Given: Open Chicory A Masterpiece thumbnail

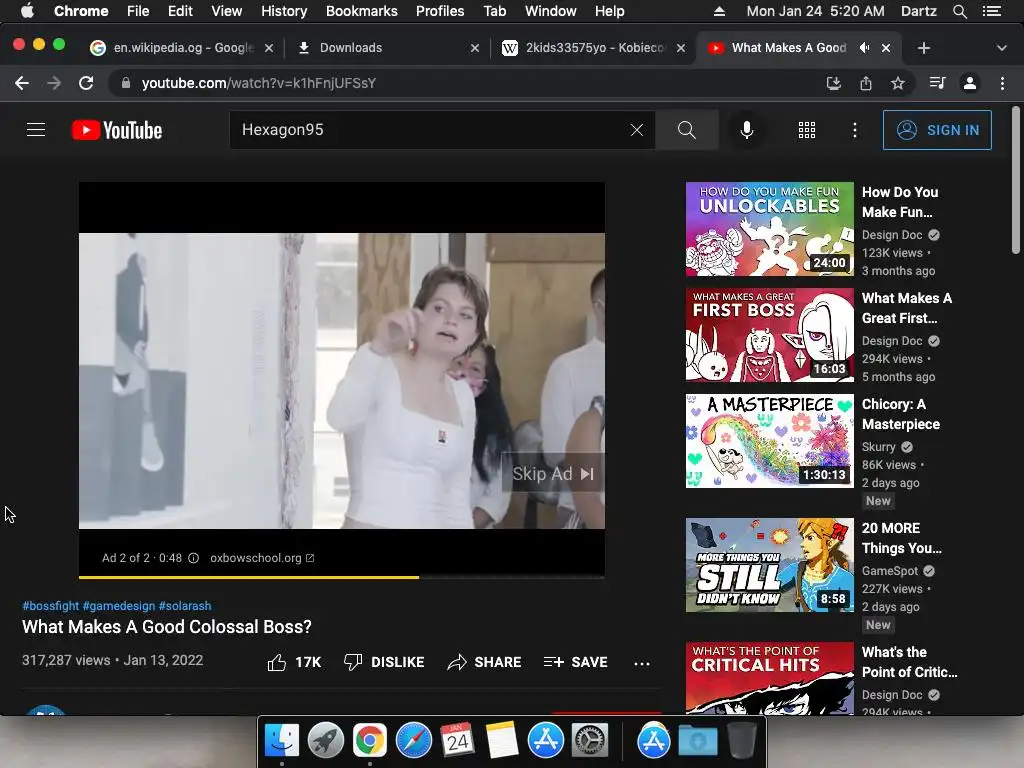Looking at the screenshot, I should [769, 440].
